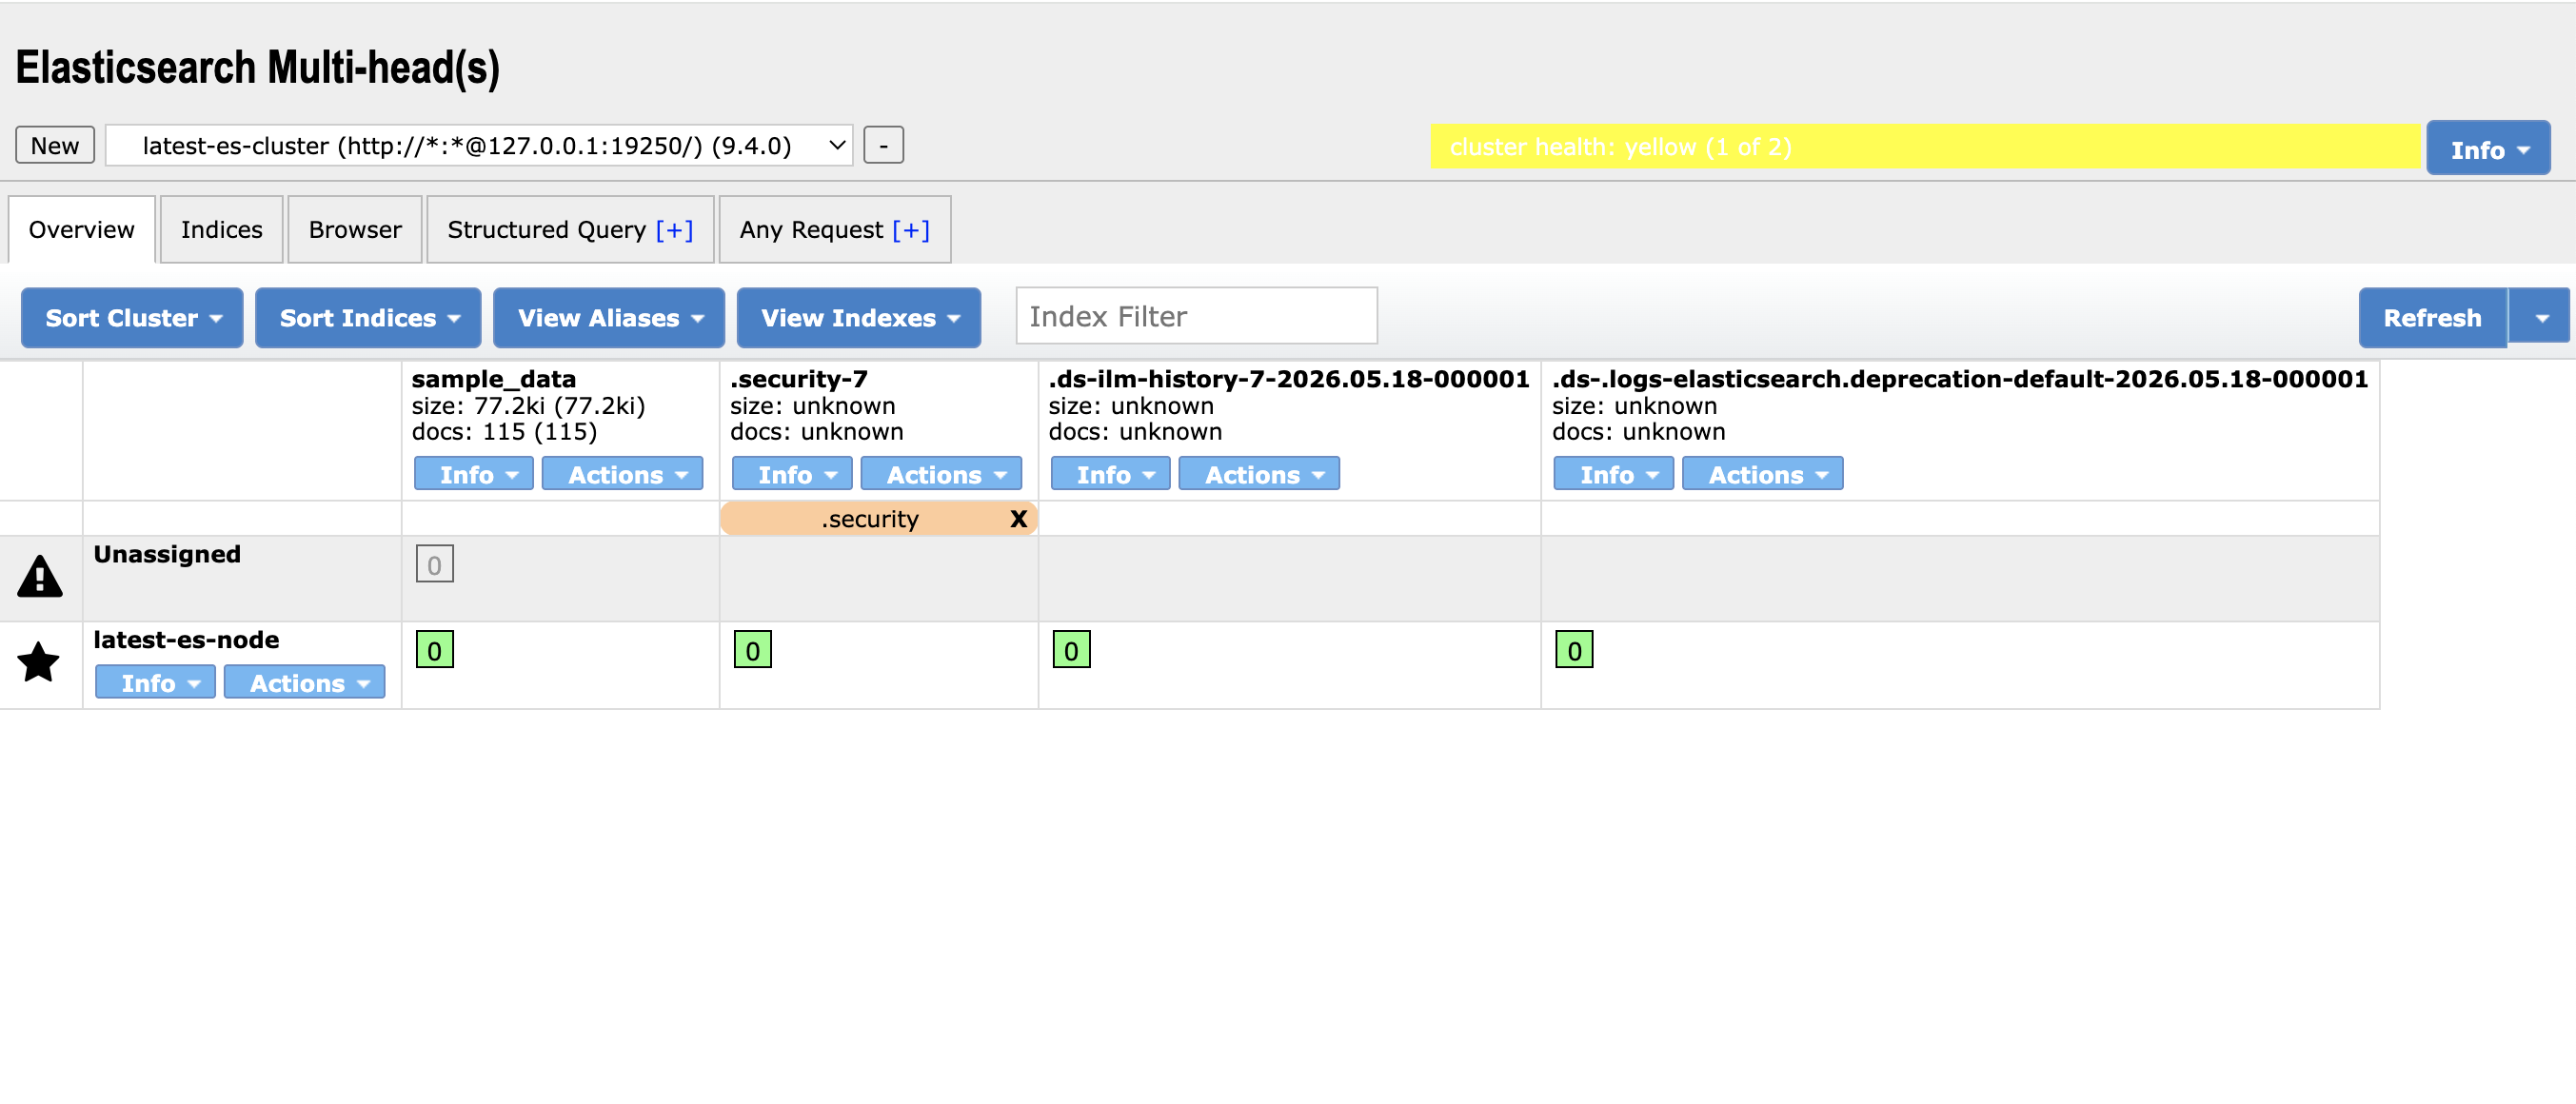This screenshot has height=1104, width=2576.
Task: Click the yellow cluster health bar
Action: [x=1925, y=147]
